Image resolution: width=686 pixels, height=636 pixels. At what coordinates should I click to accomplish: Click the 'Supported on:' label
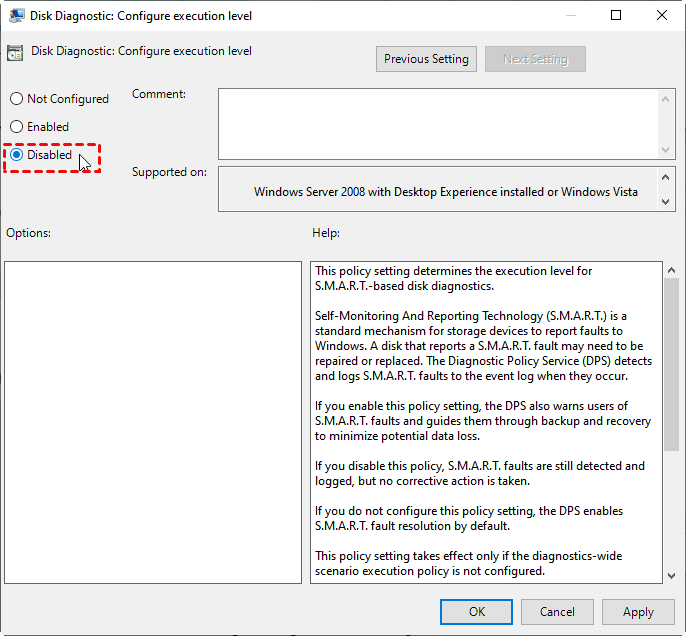169,172
